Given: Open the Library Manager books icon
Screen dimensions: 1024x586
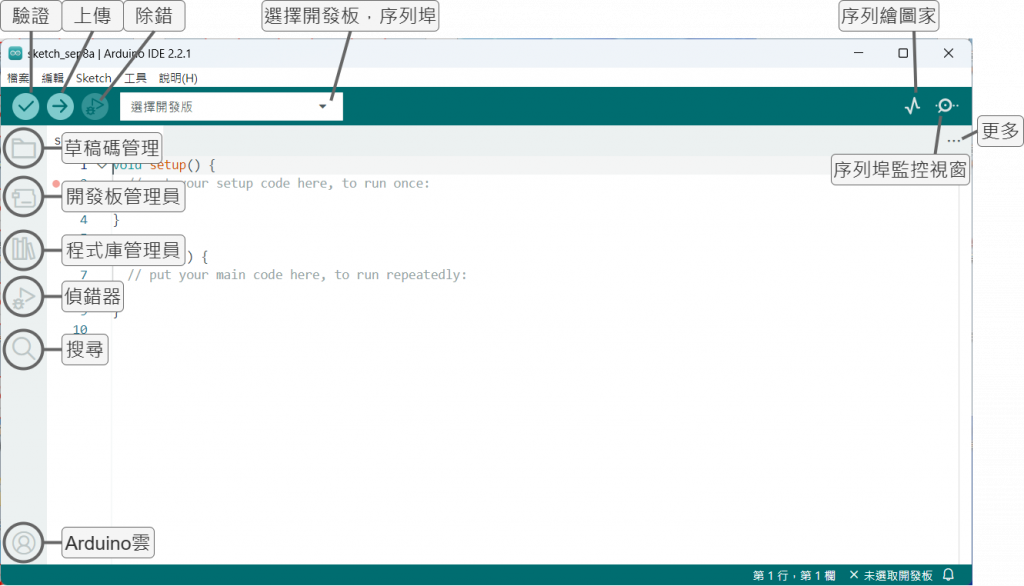Looking at the screenshot, I should (24, 249).
